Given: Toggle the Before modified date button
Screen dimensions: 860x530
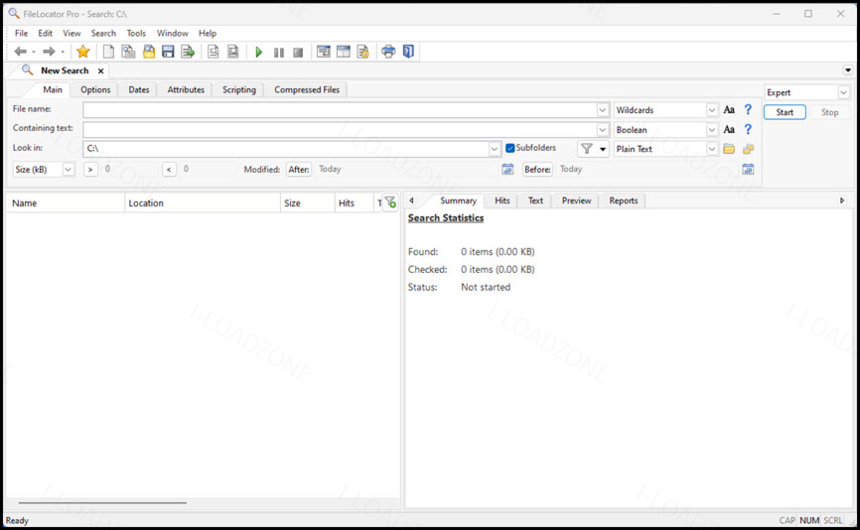Looking at the screenshot, I should tap(538, 170).
